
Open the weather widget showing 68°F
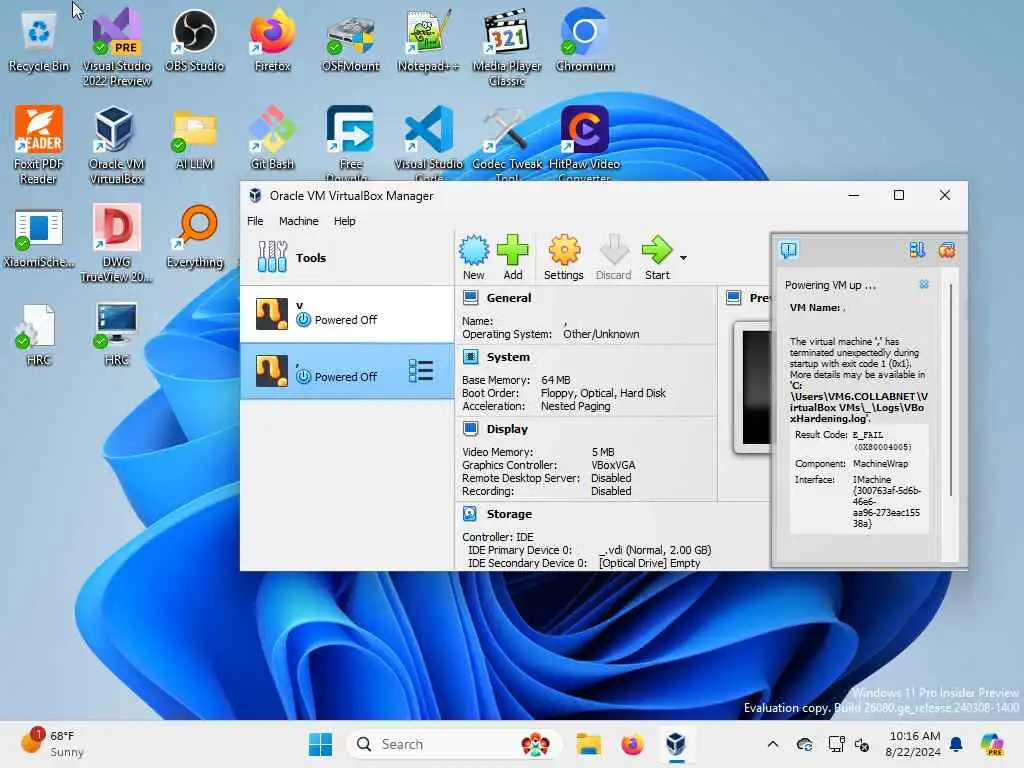52,743
